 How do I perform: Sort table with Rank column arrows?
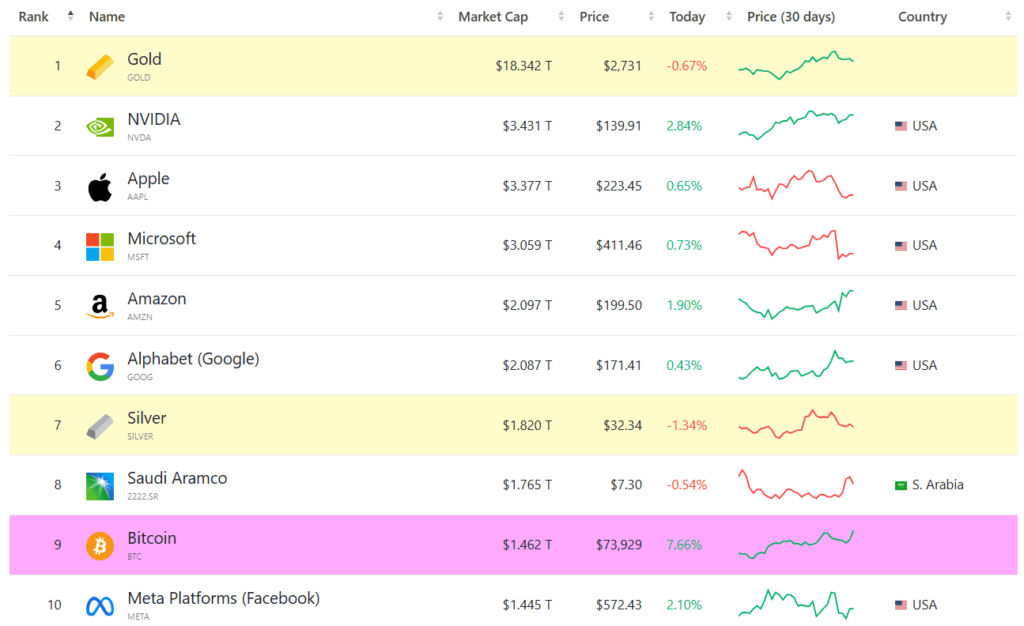click(71, 16)
